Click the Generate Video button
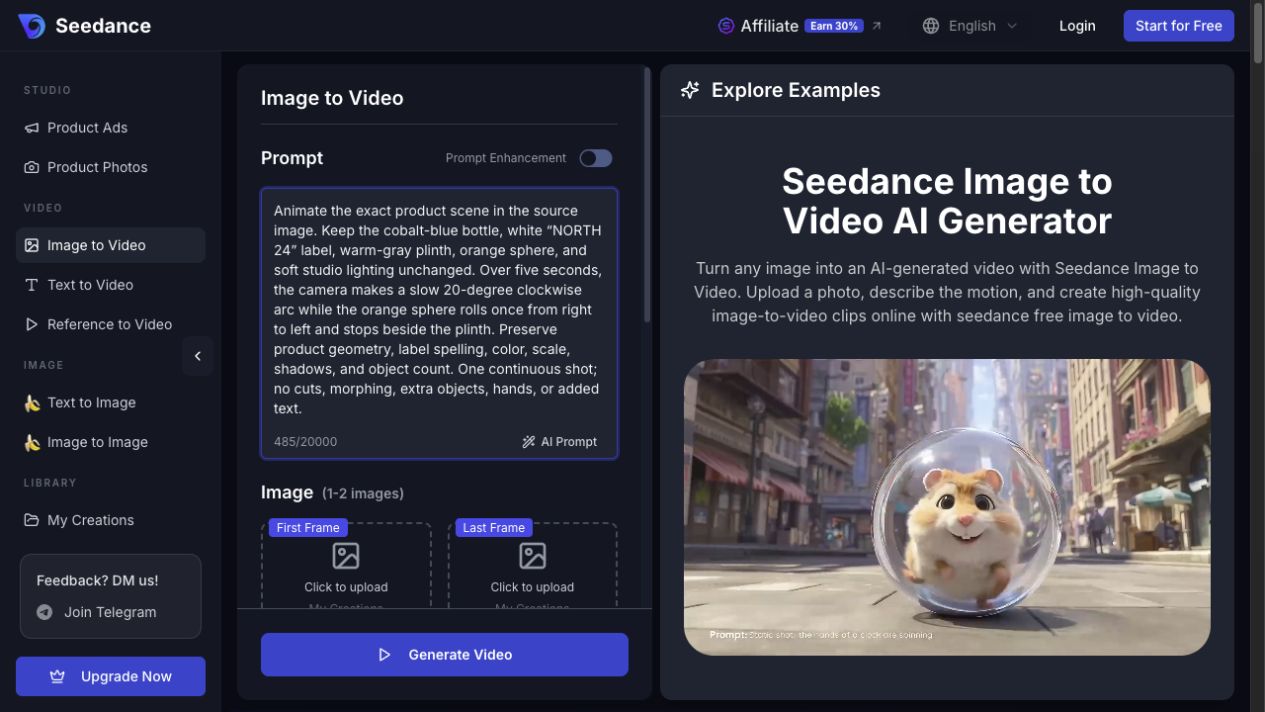 (445, 655)
